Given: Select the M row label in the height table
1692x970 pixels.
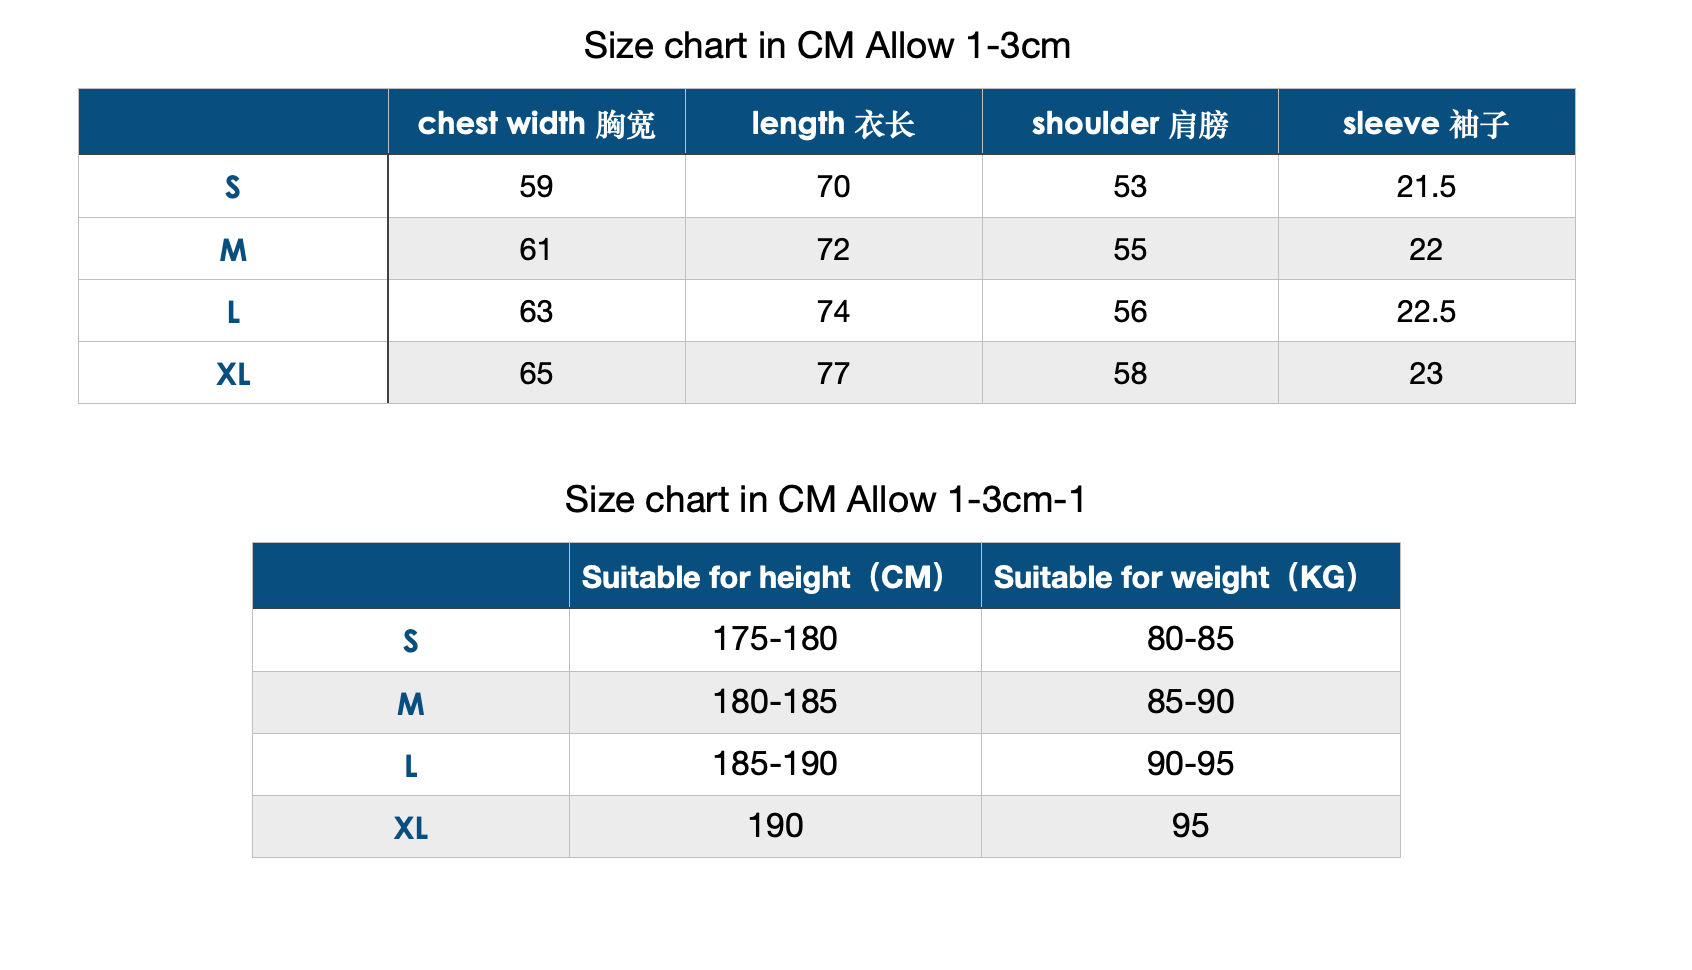Looking at the screenshot, I should [x=411, y=703].
